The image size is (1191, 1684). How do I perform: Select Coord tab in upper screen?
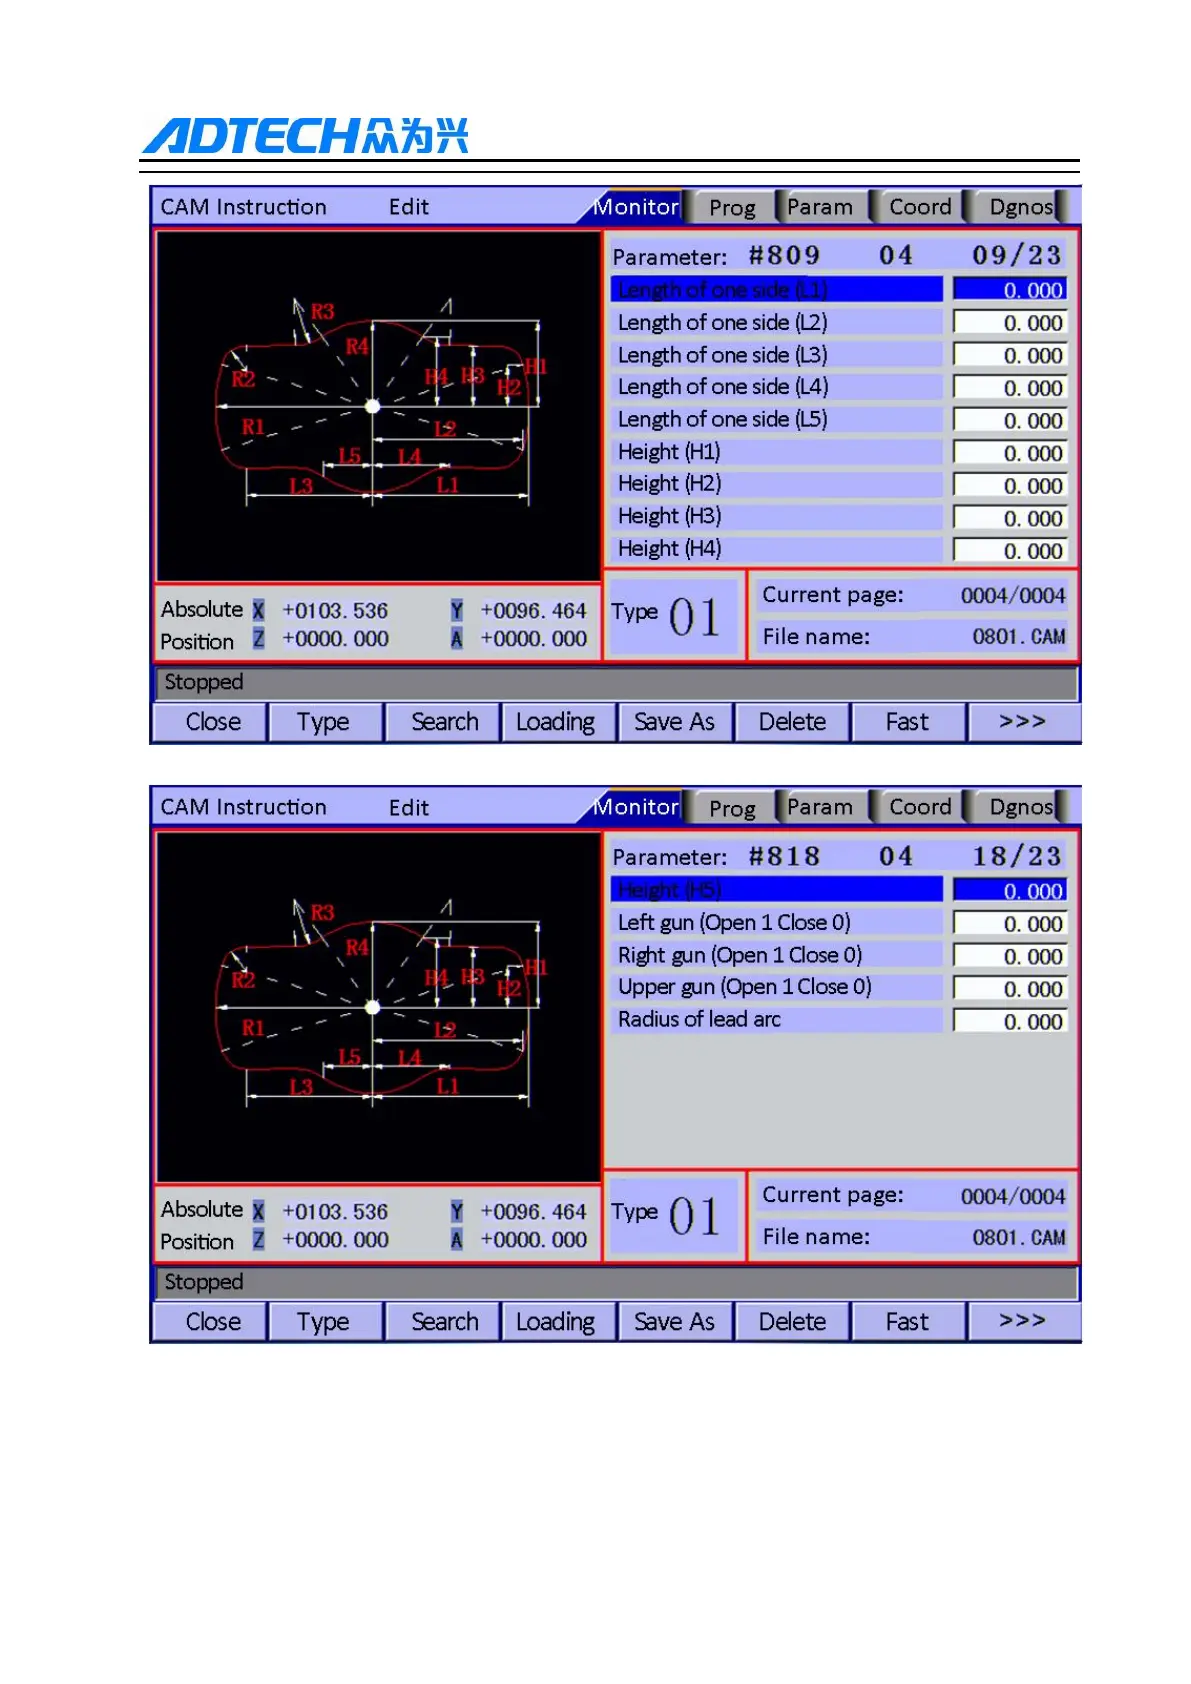919,207
